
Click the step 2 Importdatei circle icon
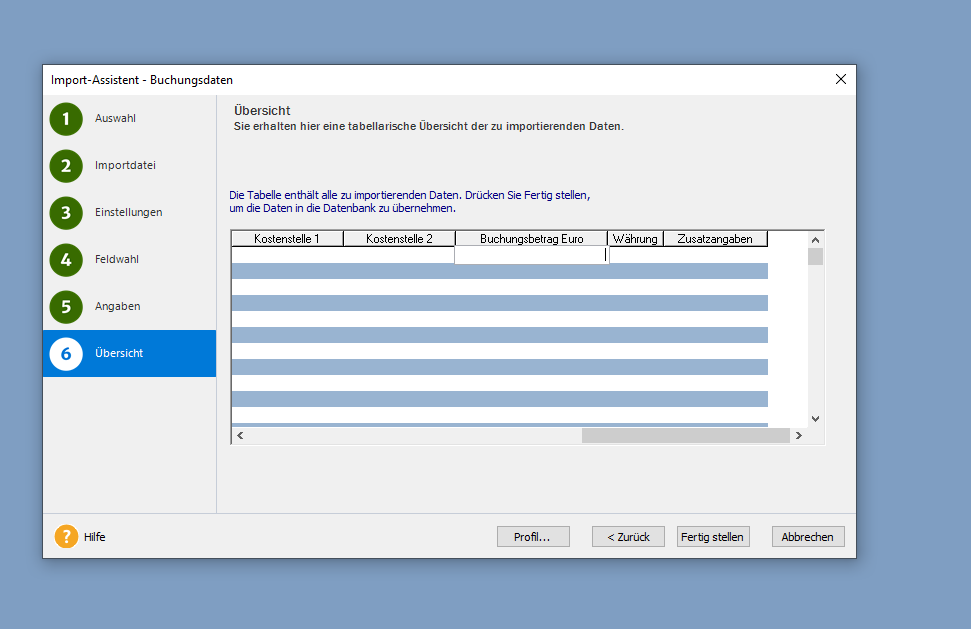point(66,166)
